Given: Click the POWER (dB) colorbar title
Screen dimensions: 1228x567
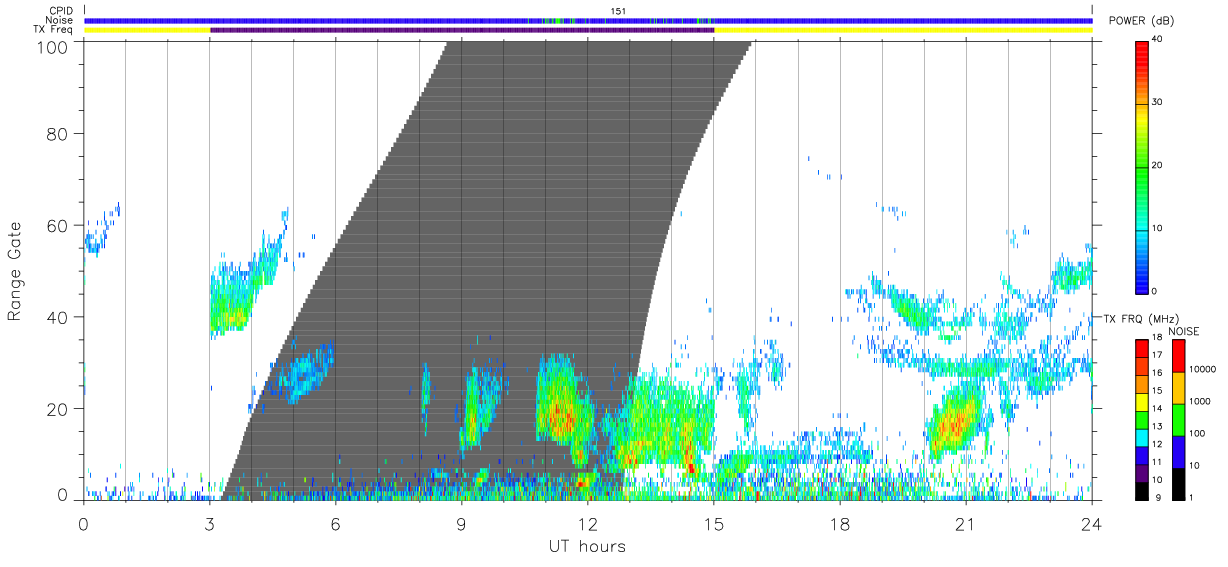Looking at the screenshot, I should pyautogui.click(x=1142, y=21).
